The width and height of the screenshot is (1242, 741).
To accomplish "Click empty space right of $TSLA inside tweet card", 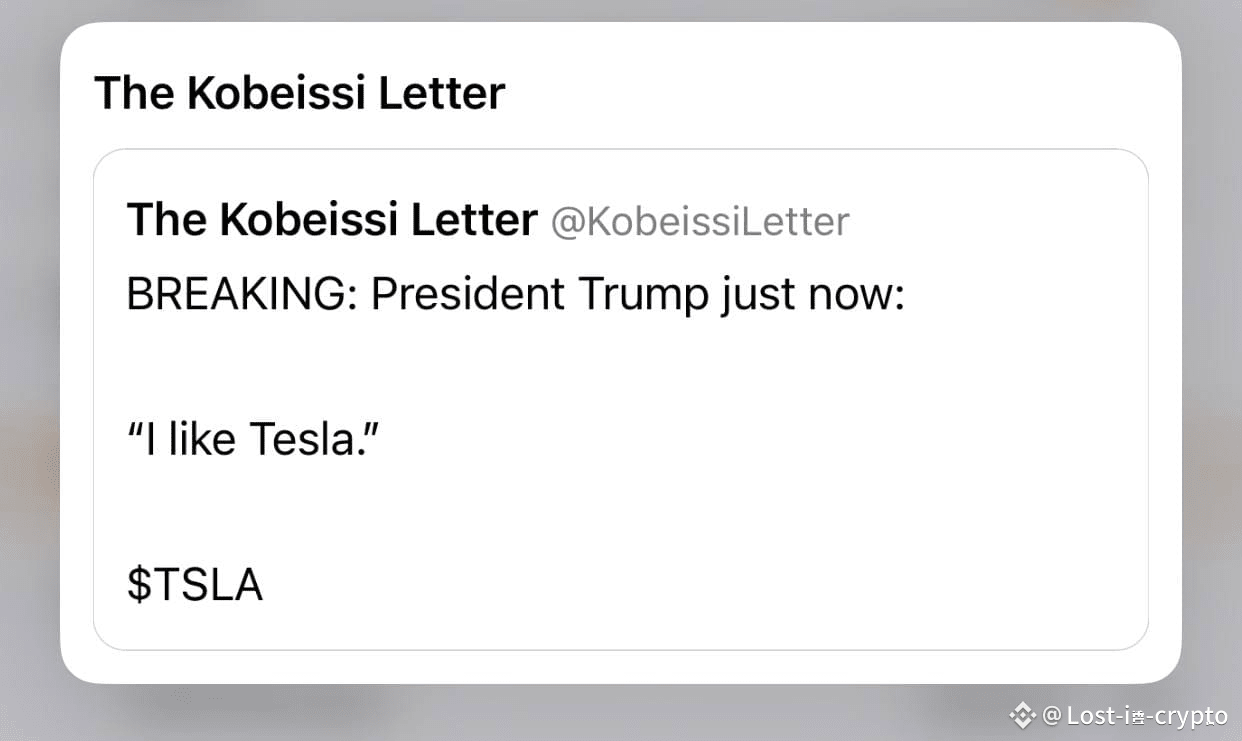I will pyautogui.click(x=700, y=585).
